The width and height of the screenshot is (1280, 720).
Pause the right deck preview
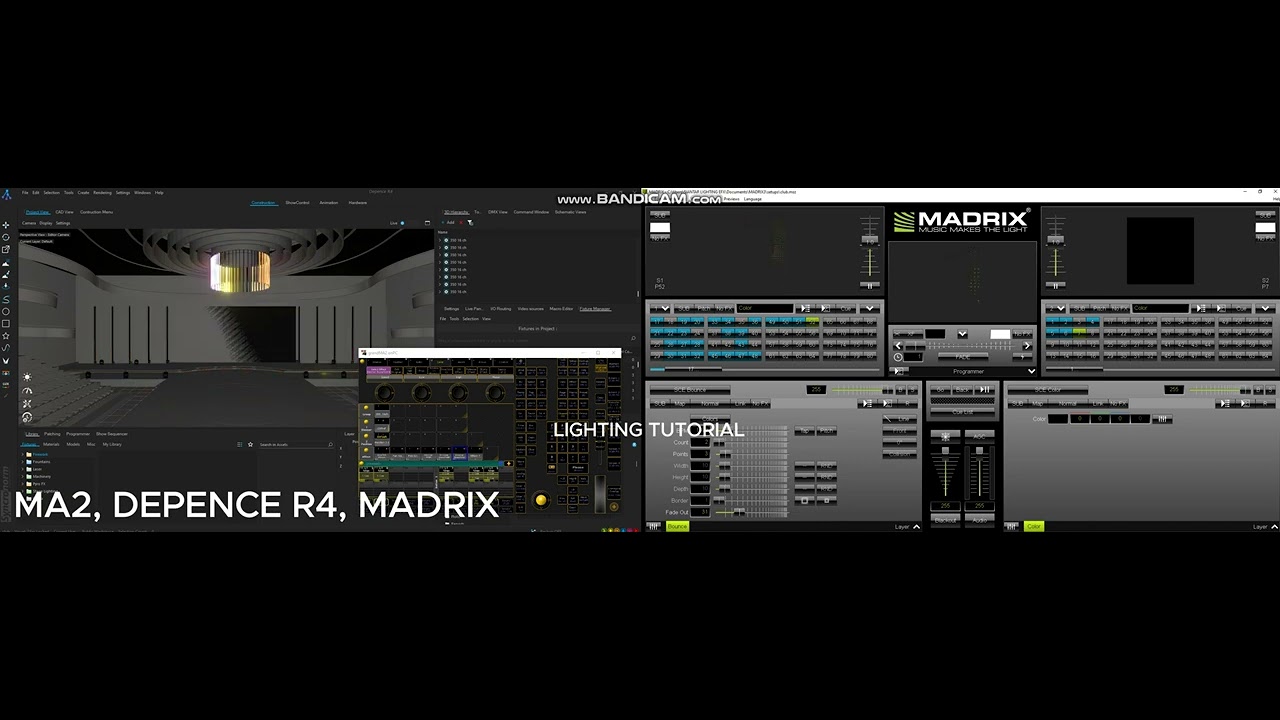coord(1055,285)
